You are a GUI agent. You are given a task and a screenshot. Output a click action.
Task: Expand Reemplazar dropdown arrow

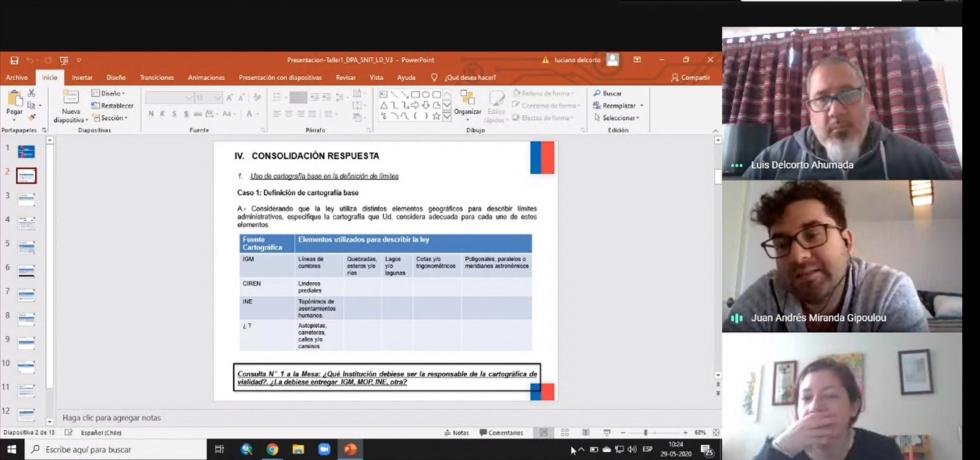641,106
